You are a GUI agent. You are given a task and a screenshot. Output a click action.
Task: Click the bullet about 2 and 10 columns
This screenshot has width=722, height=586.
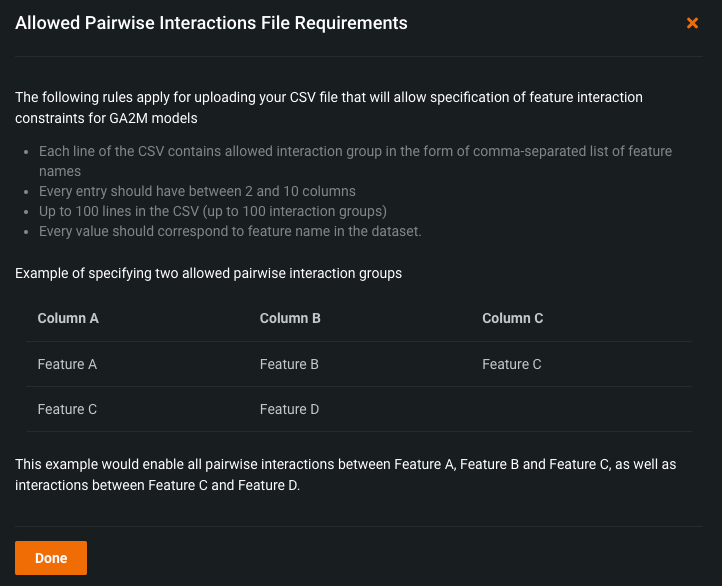pos(197,191)
